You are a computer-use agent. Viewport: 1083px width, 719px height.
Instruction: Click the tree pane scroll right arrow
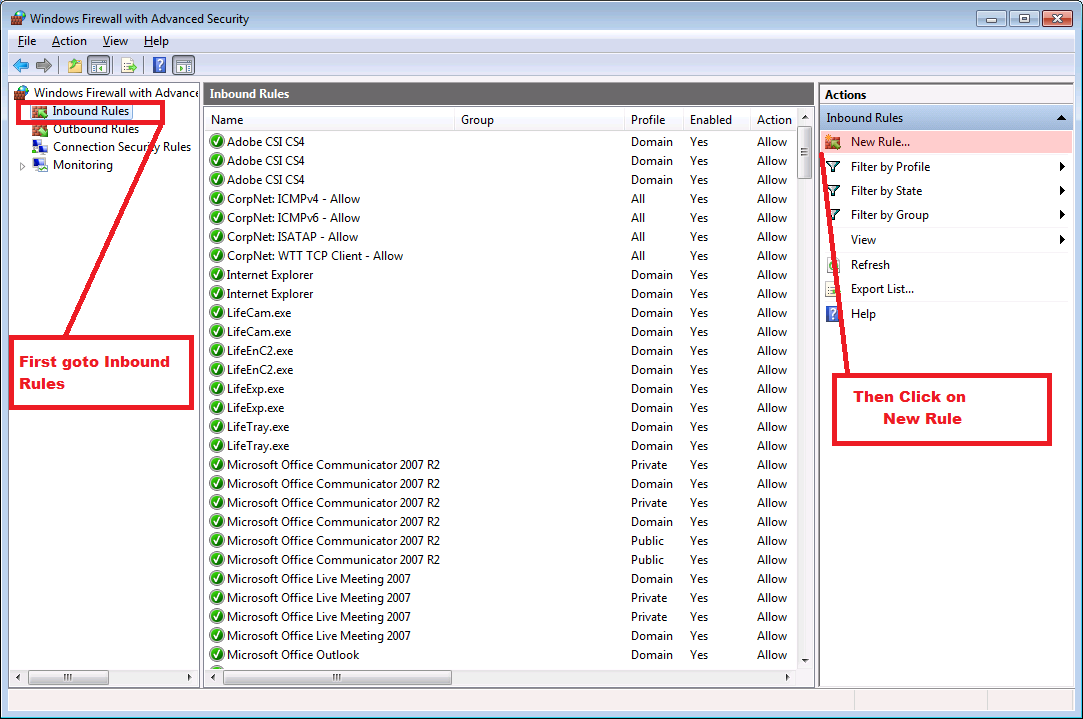click(189, 678)
